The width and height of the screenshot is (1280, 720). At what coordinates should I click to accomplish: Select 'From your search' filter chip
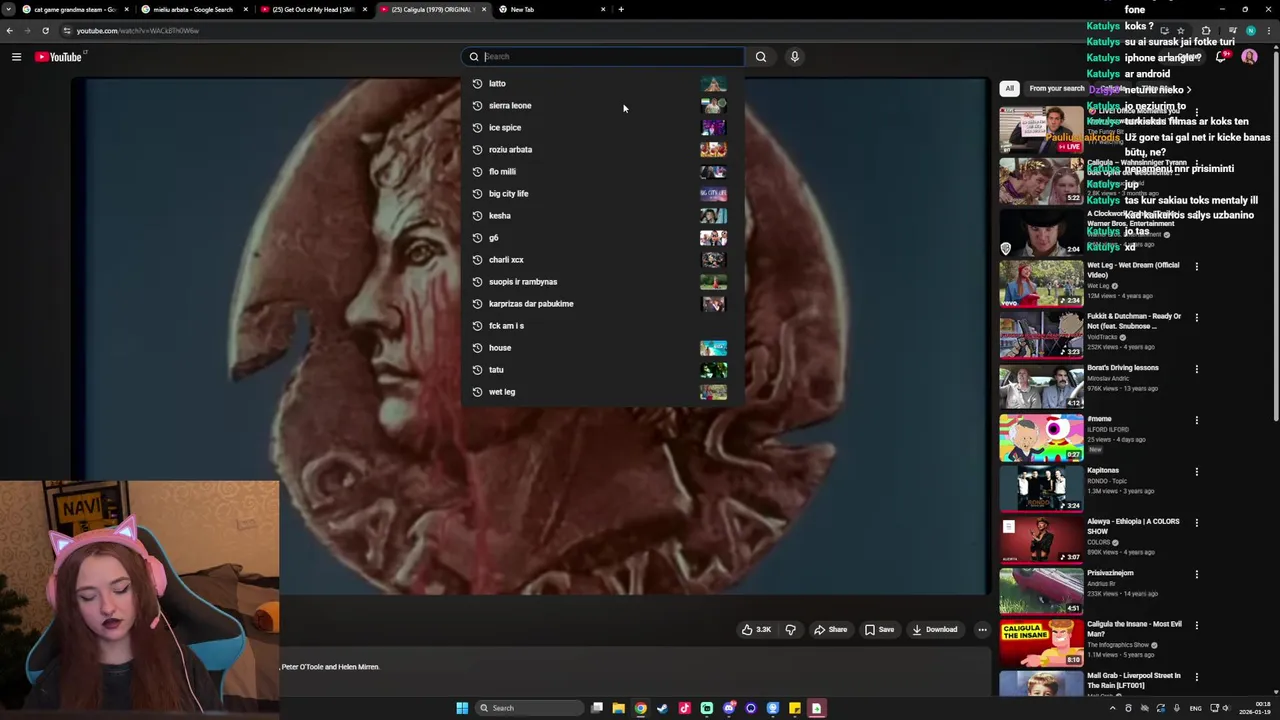click(x=1056, y=88)
